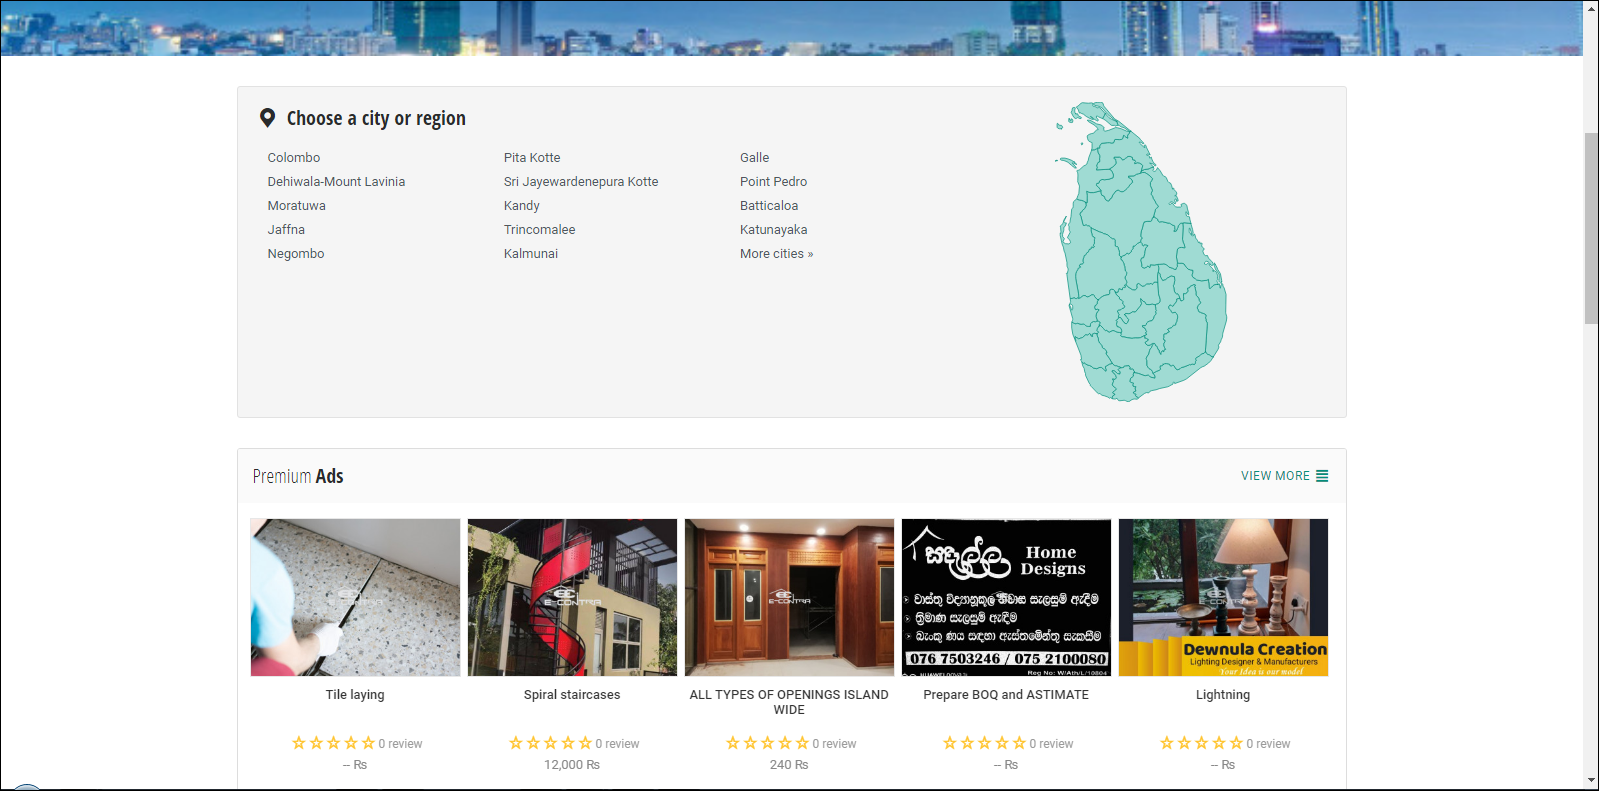The height and width of the screenshot is (791, 1599).
Task: Click the list icon next to View More
Action: coord(1322,476)
